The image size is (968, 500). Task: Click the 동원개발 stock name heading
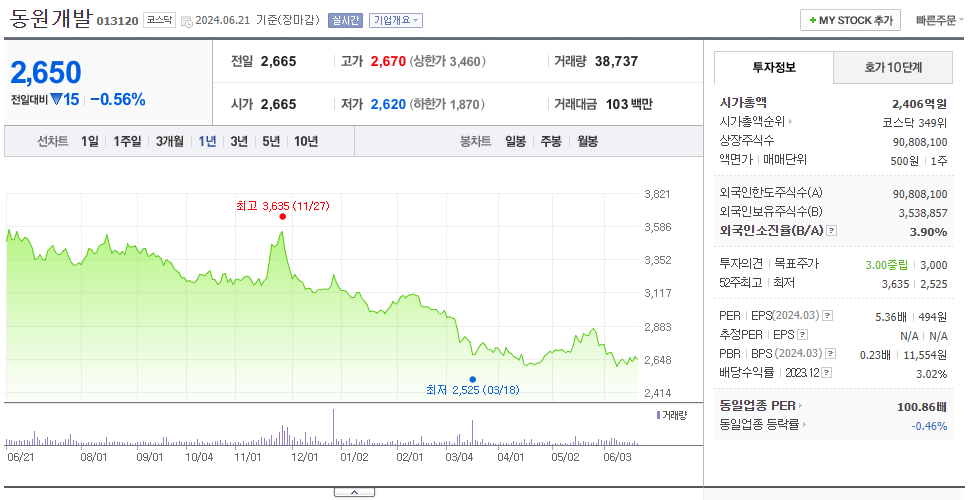coord(51,19)
